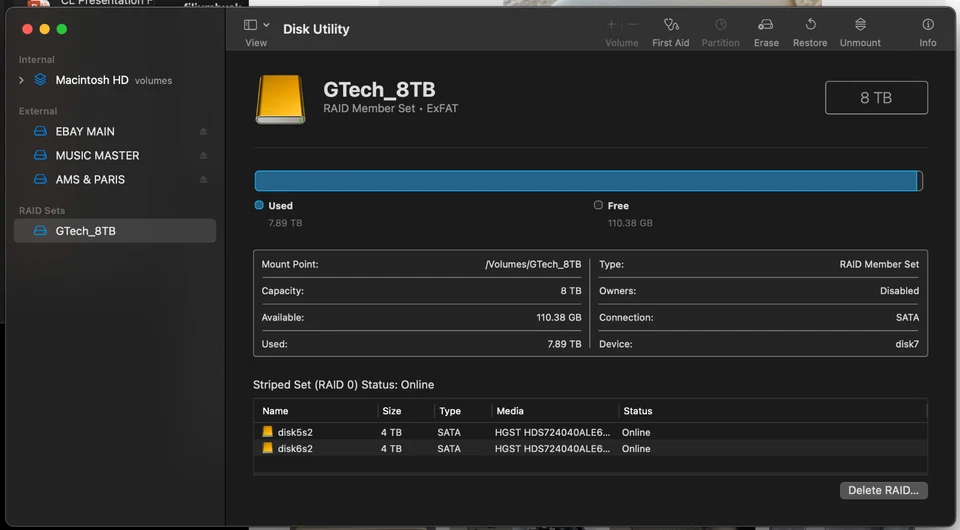Click the add Volume plus icon
960x530 pixels.
click(610, 24)
